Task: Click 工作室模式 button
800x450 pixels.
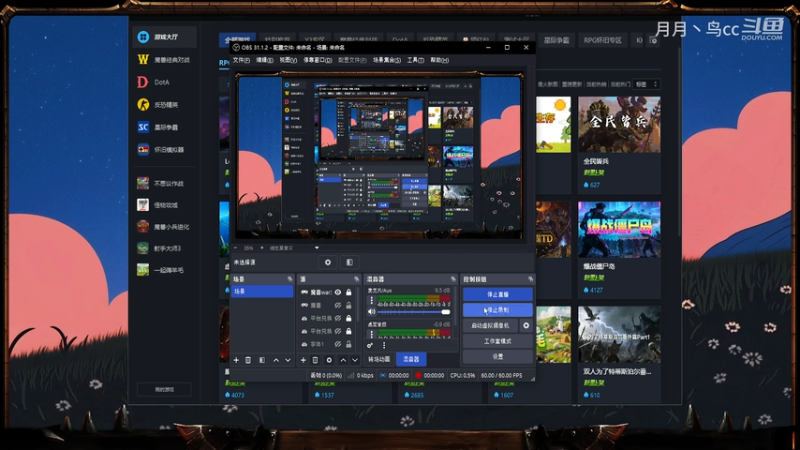Action: (498, 341)
